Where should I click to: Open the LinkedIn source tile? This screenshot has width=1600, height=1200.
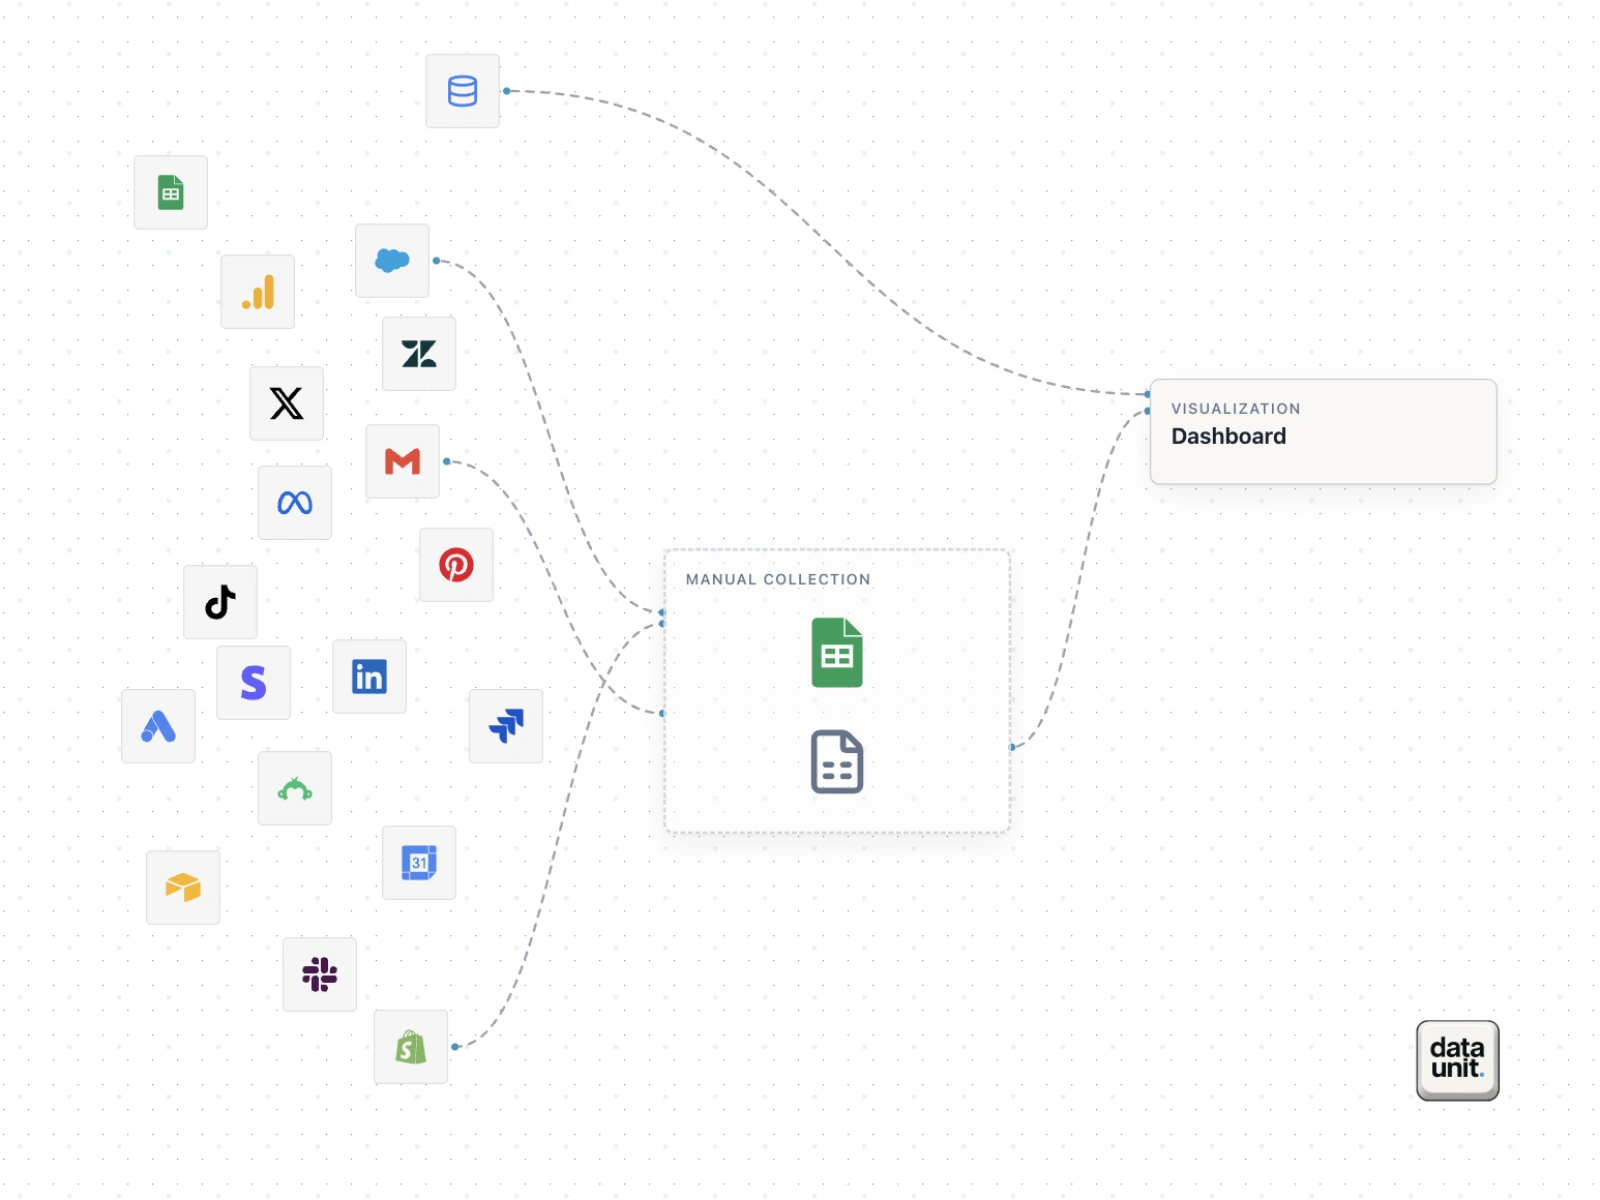click(369, 677)
